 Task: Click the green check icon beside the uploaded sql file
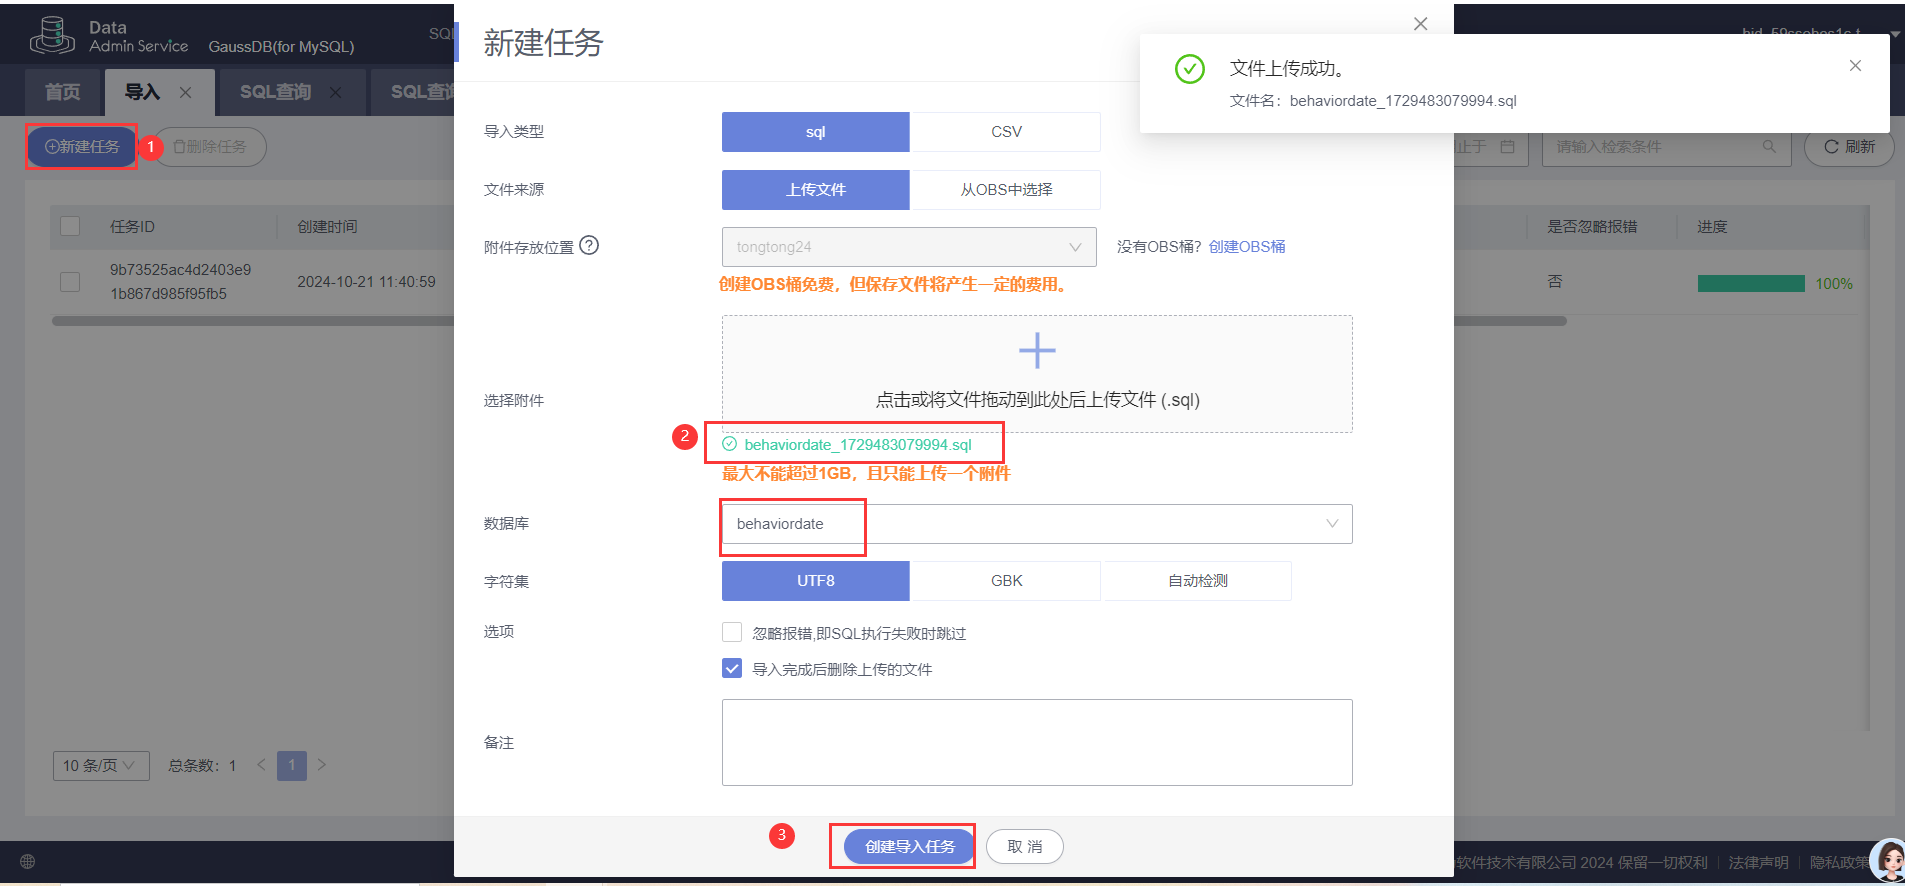click(729, 444)
